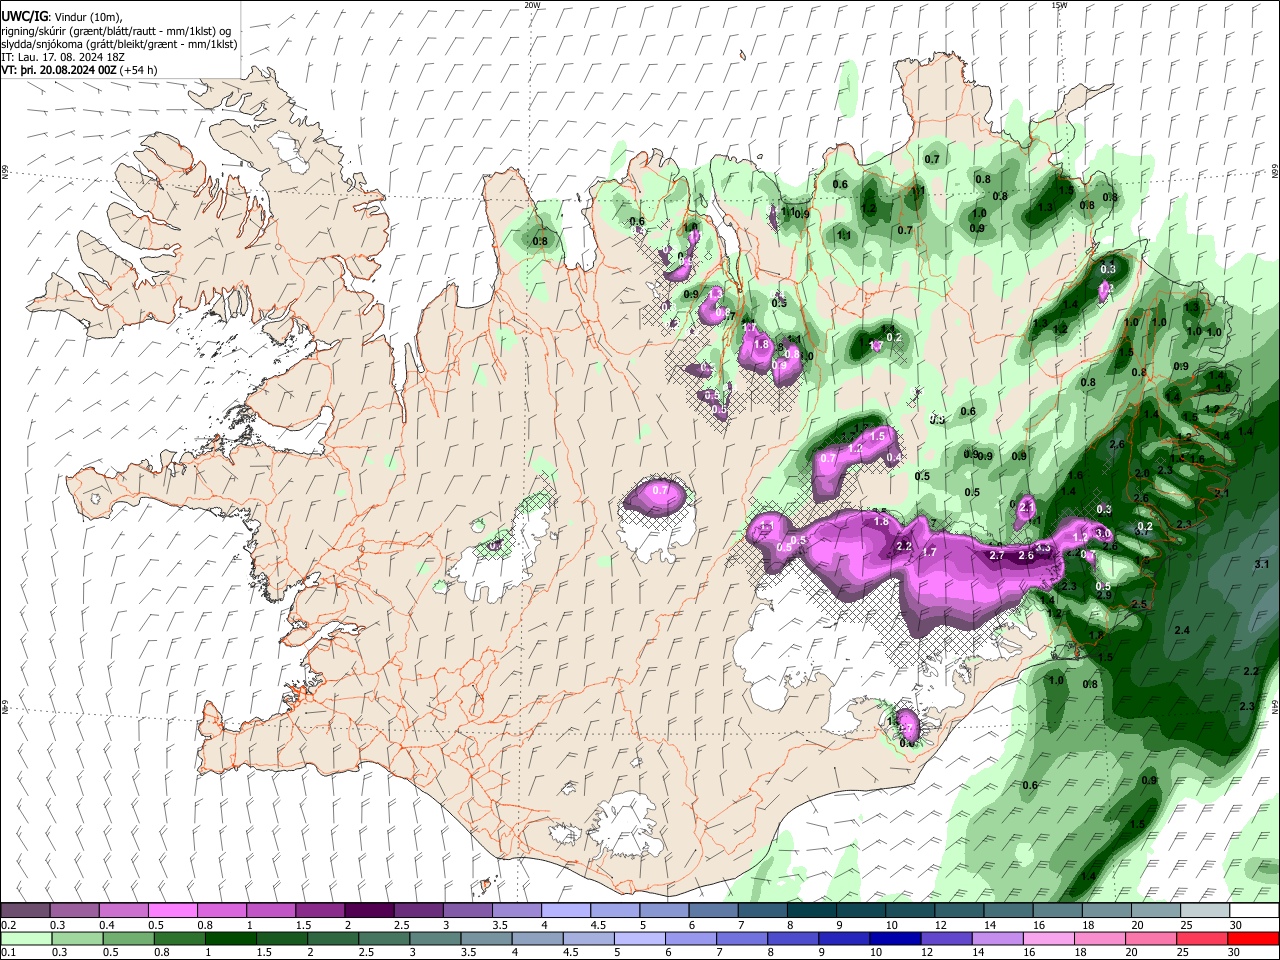Pick the pale green 0.1 swatch in the rain scale
1280x960 pixels.
[26, 938]
